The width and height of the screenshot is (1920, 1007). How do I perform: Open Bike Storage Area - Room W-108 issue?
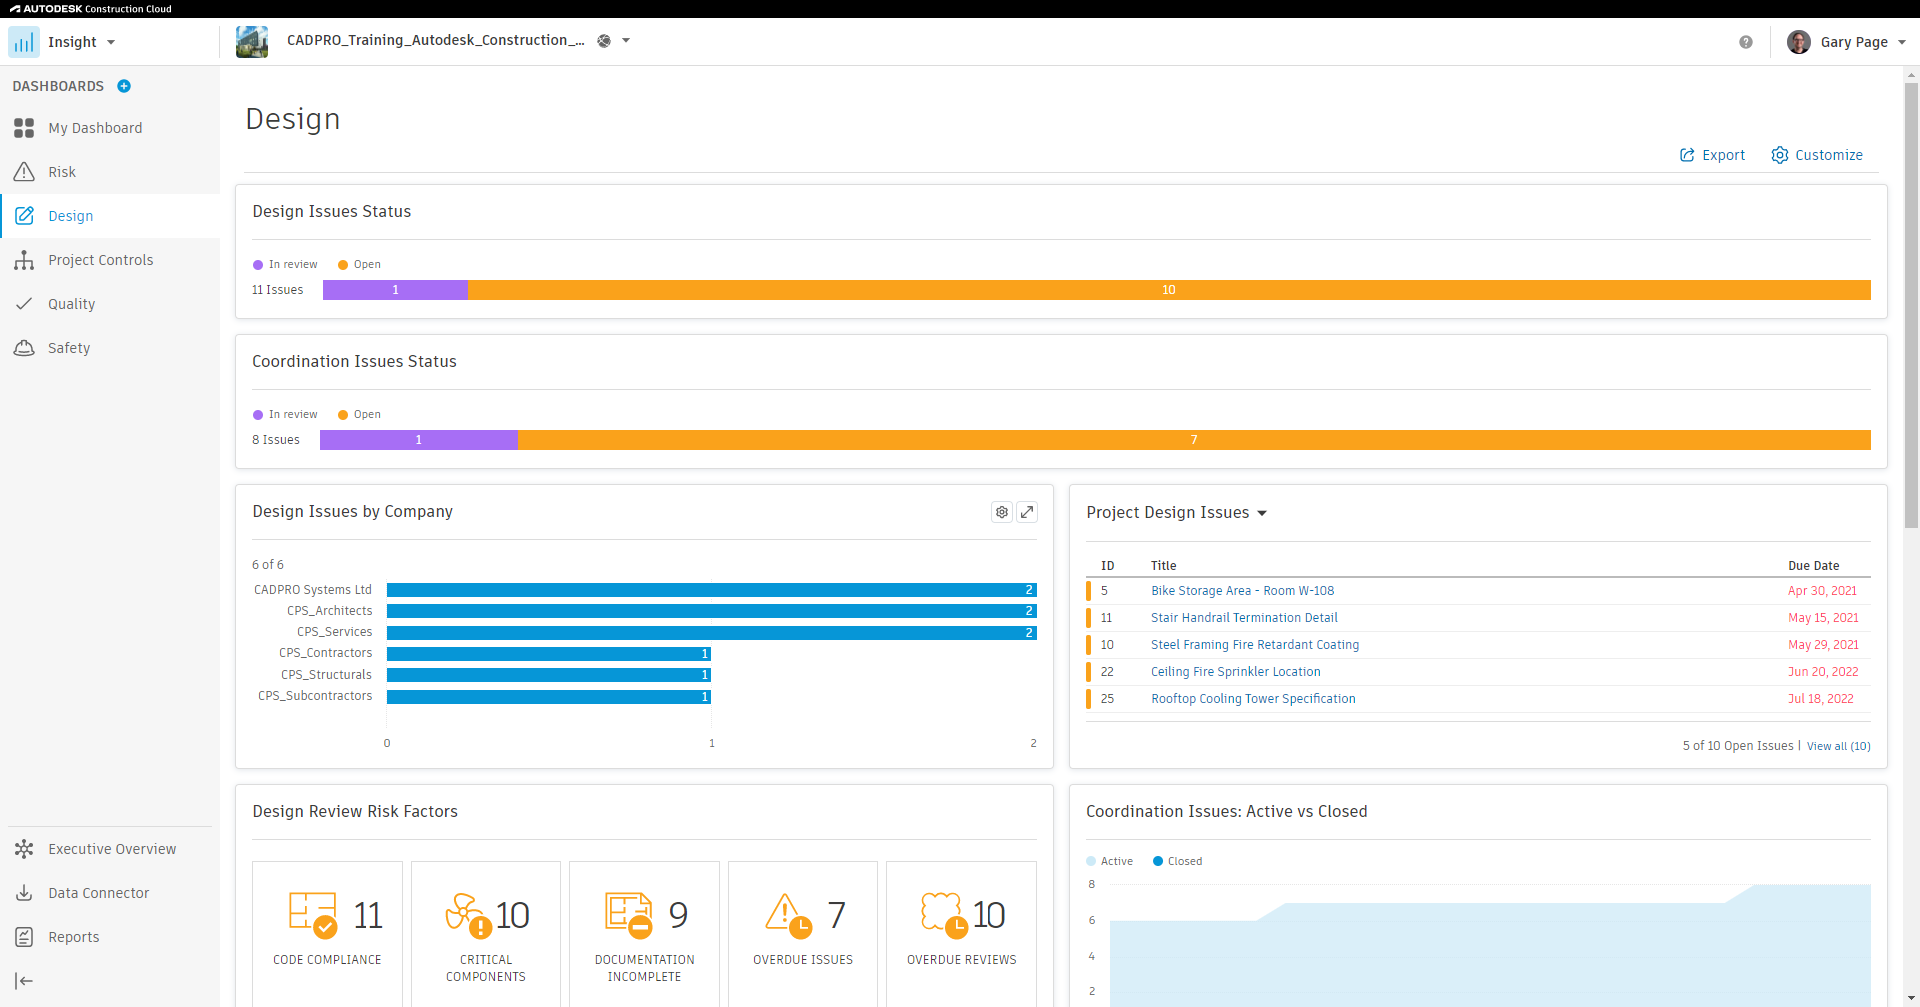click(x=1242, y=591)
